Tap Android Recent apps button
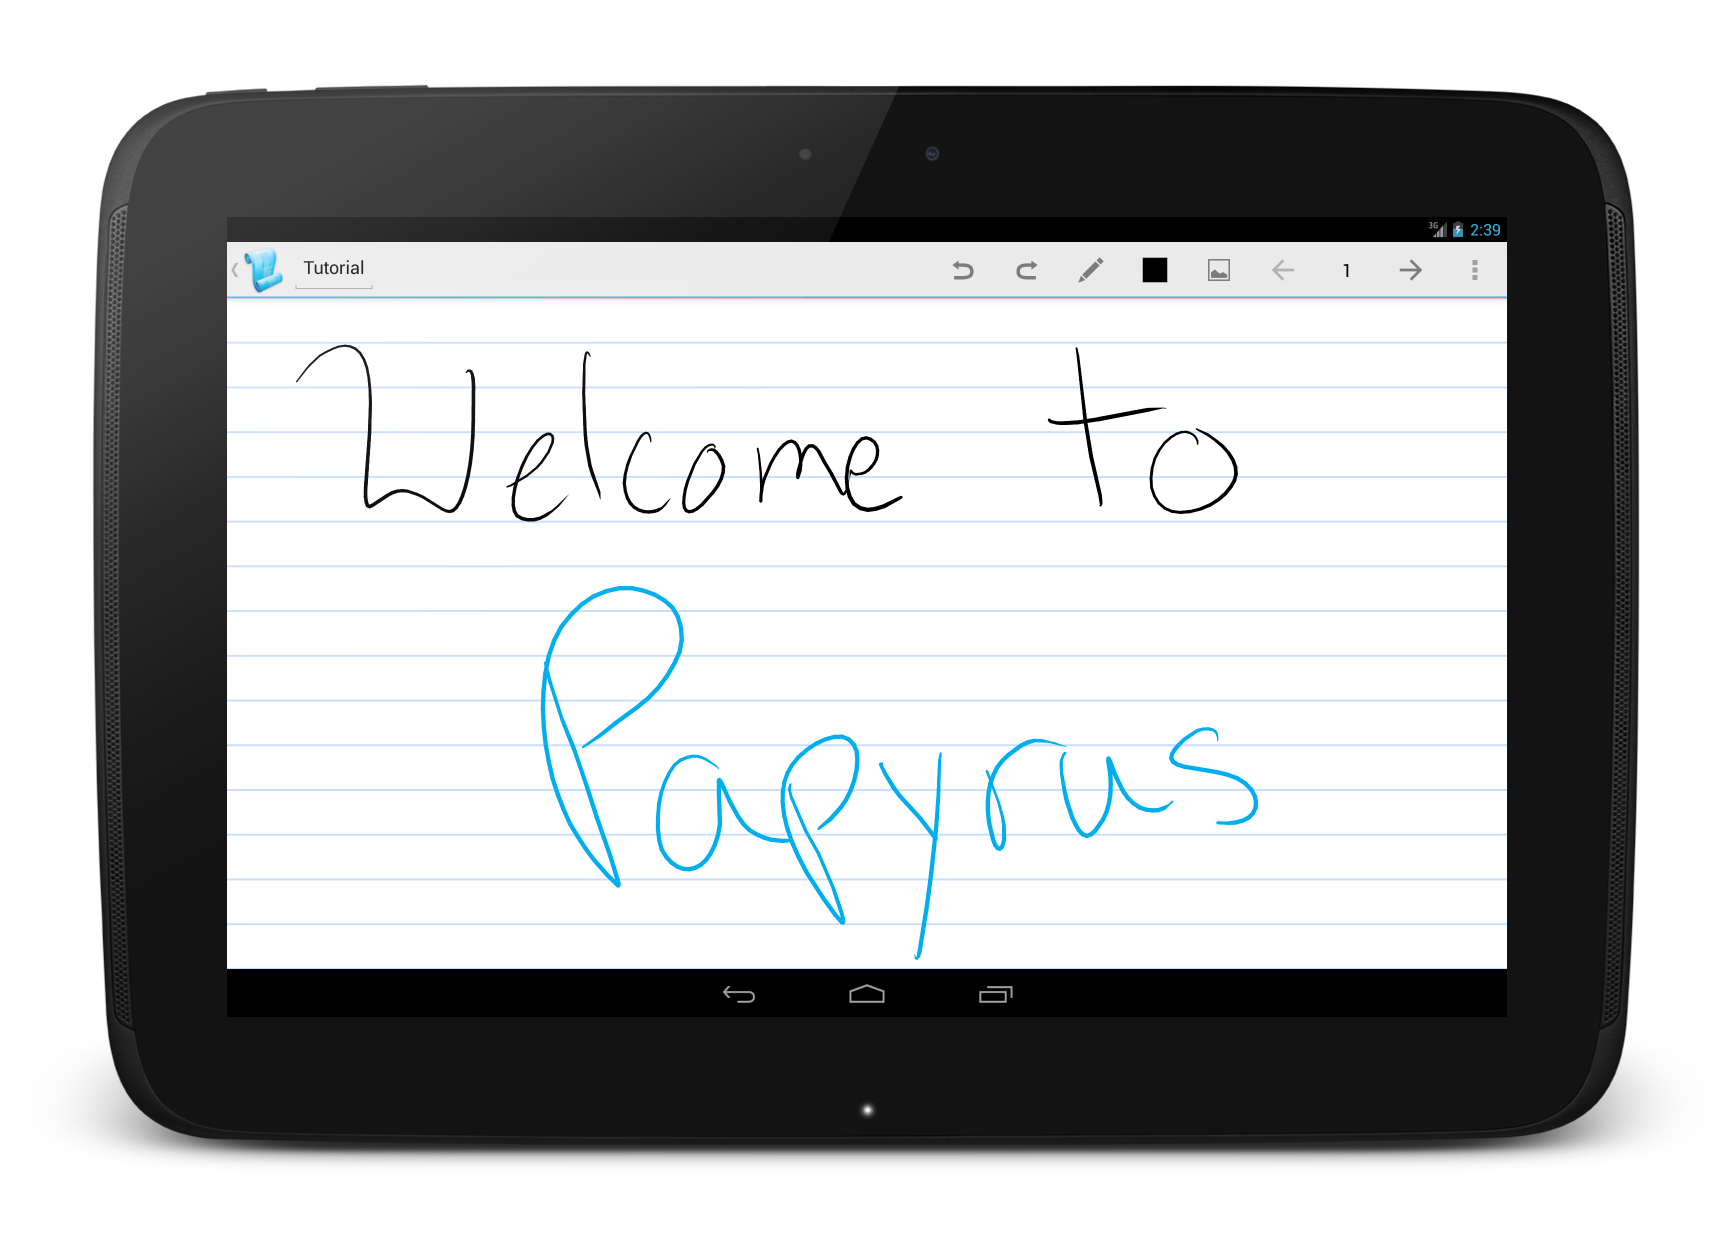Image resolution: width=1730 pixels, height=1248 pixels. coord(996,994)
